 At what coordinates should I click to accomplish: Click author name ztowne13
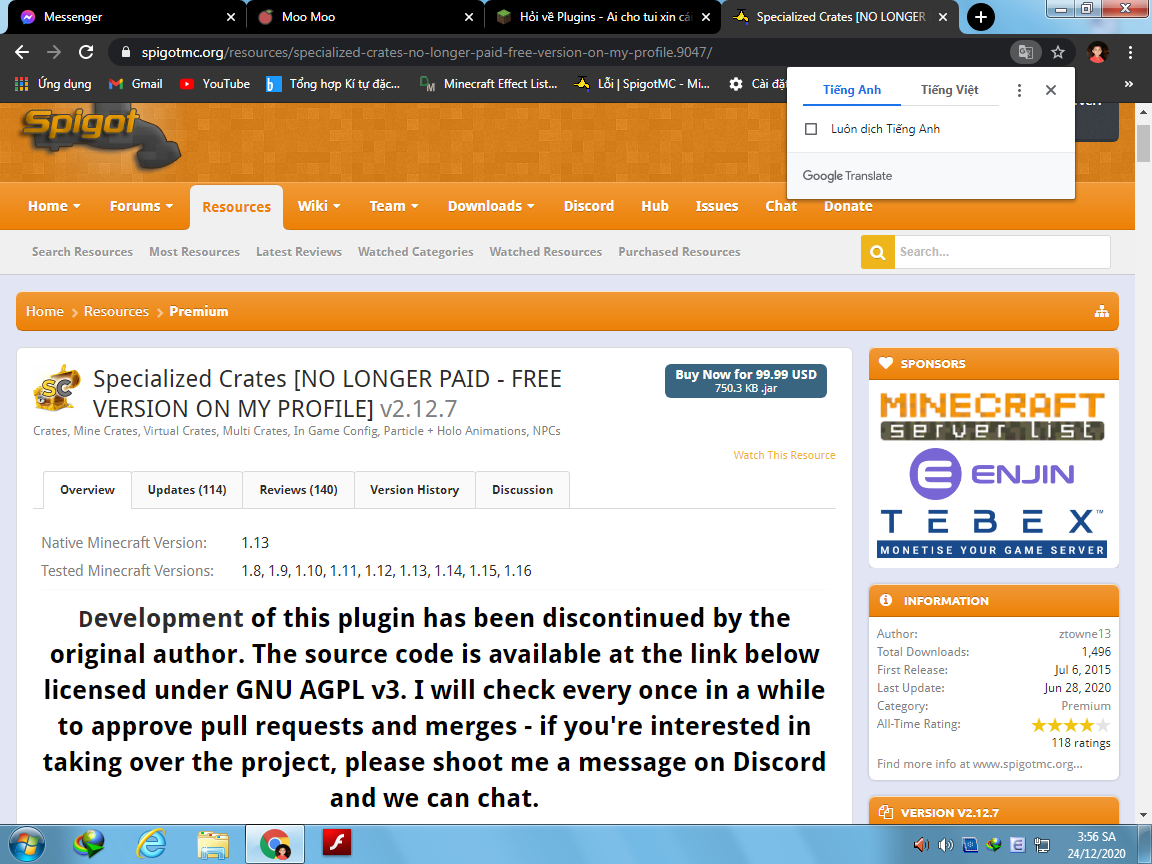pos(1084,634)
